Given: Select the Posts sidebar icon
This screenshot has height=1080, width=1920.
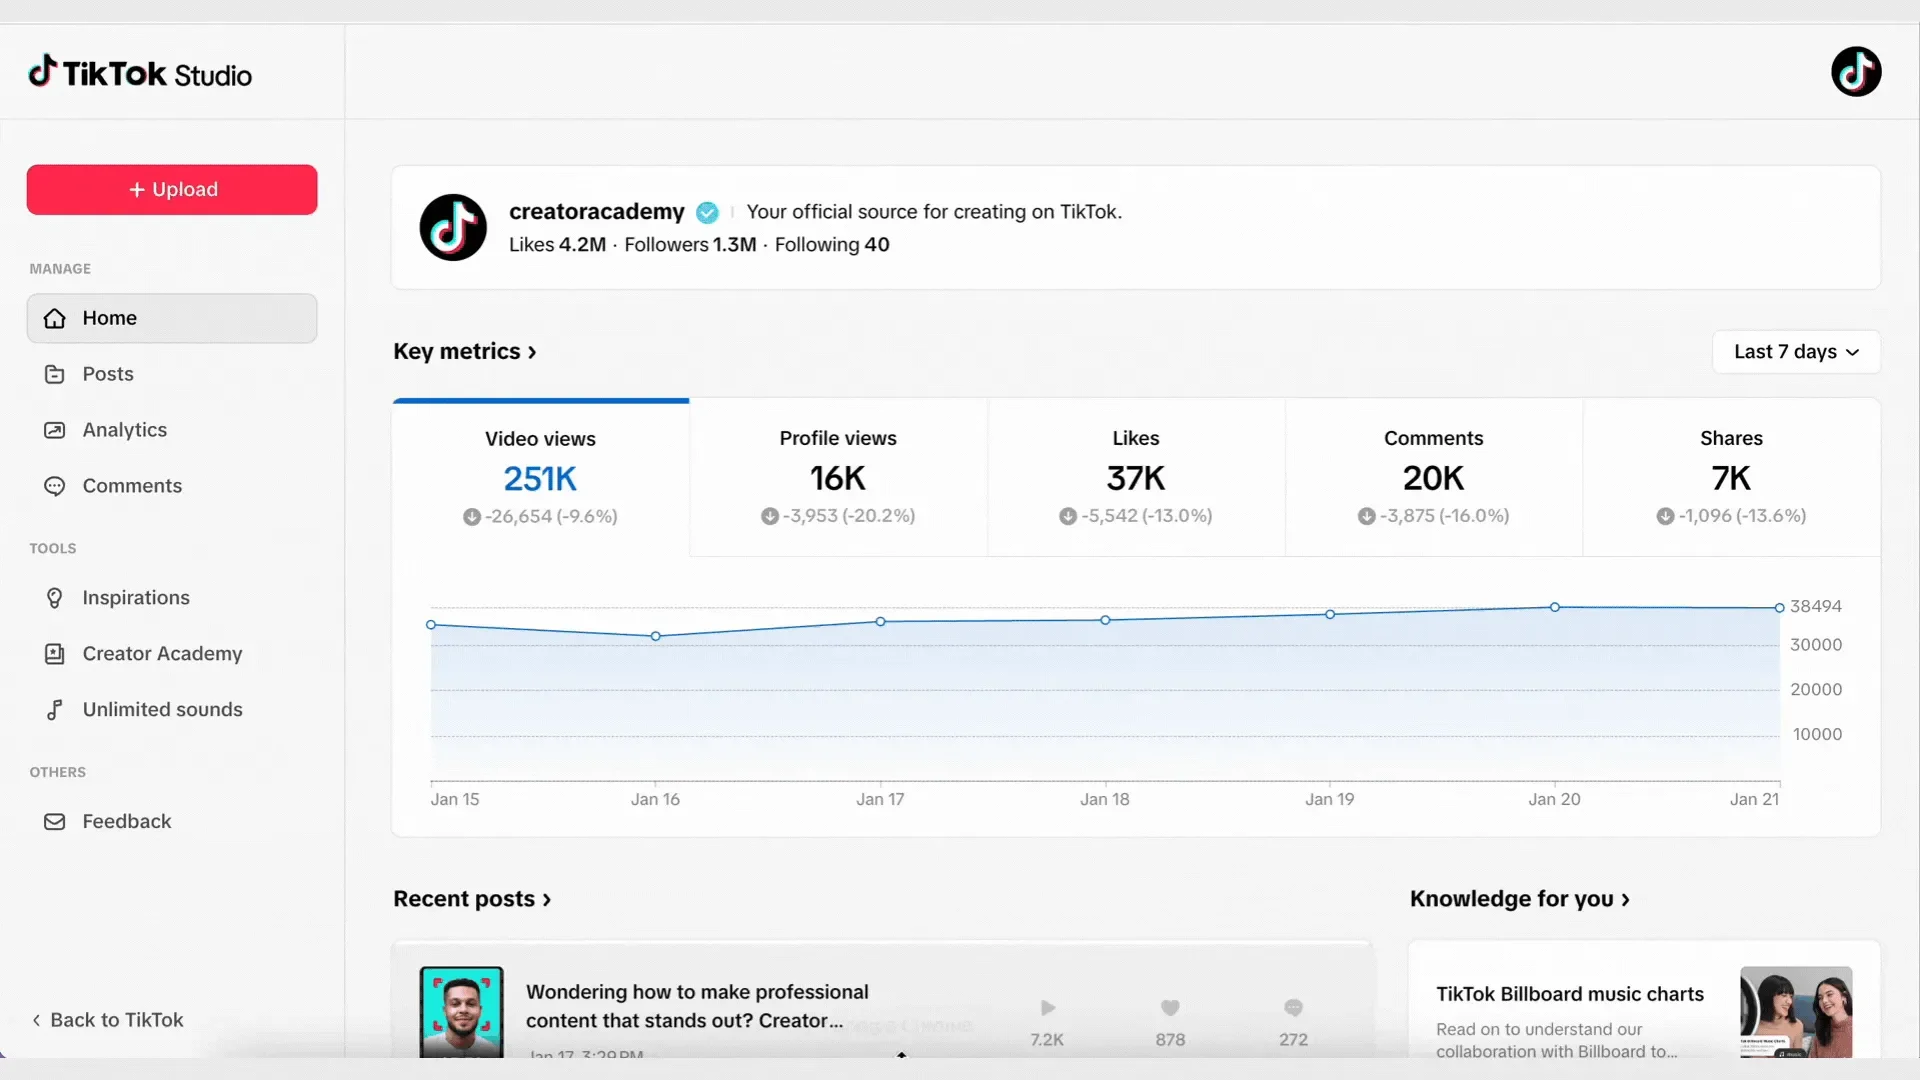Looking at the screenshot, I should 55,373.
